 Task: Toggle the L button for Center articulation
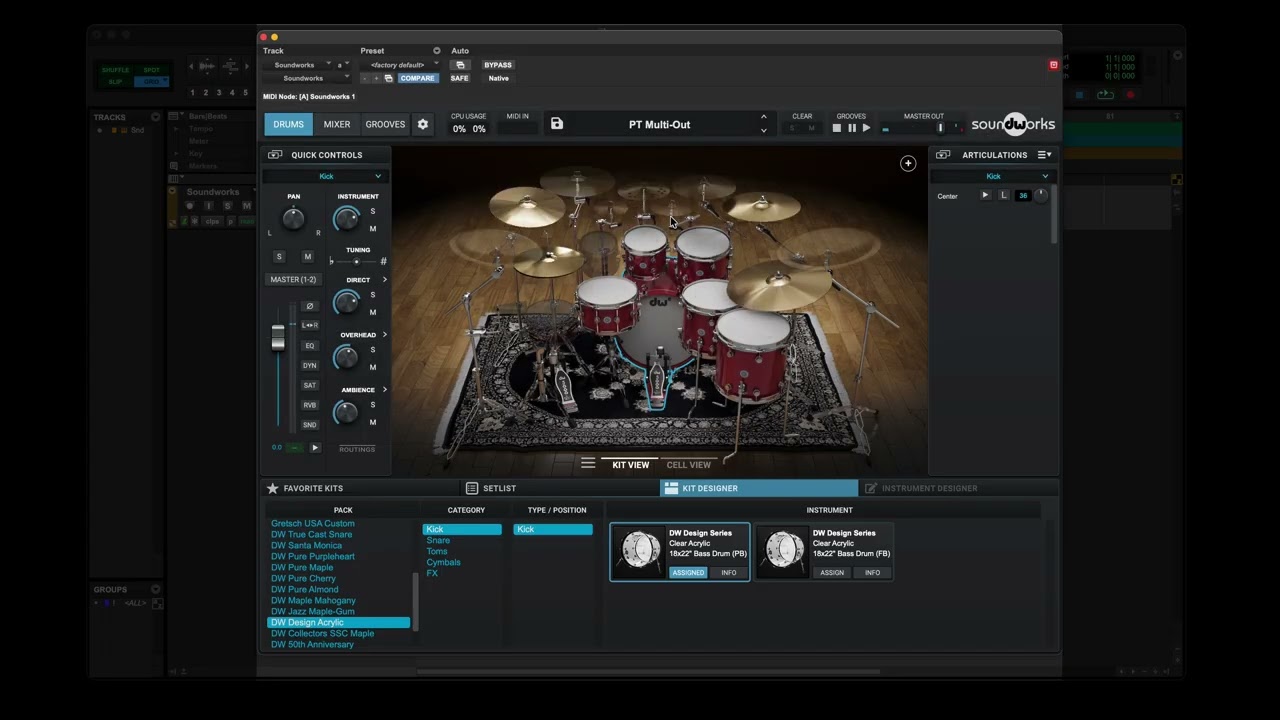[1004, 196]
